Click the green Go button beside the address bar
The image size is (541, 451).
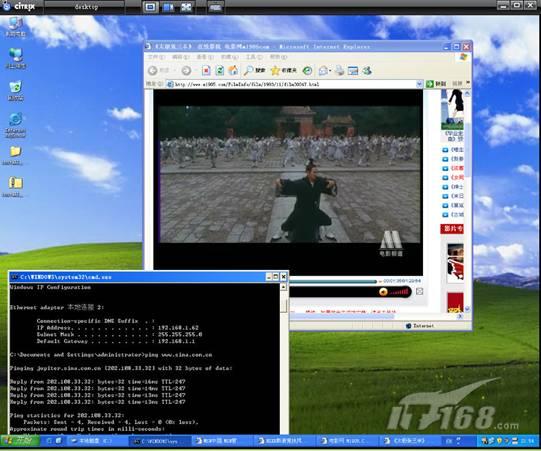[x=436, y=84]
